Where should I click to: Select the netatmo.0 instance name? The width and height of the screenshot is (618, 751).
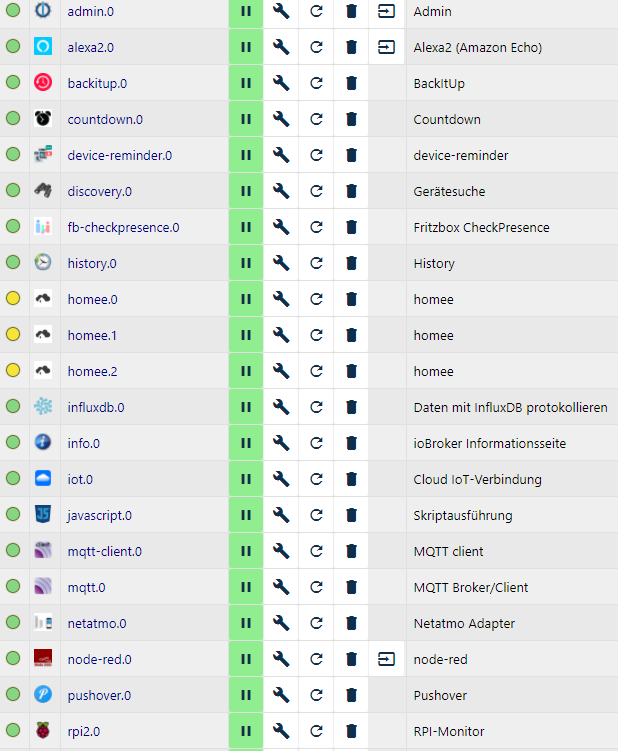tap(97, 623)
